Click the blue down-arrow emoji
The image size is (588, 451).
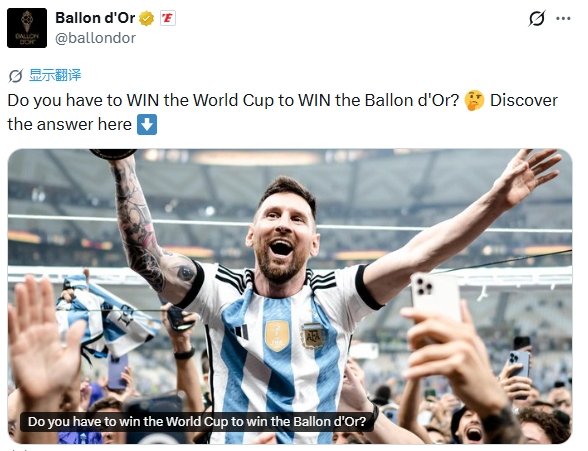click(147, 124)
